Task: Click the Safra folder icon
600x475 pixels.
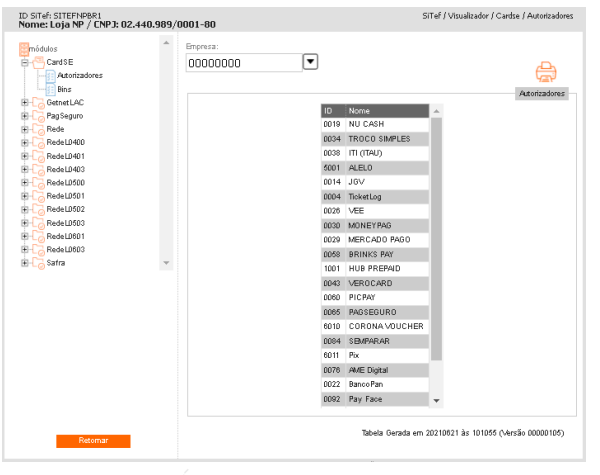Action: [37, 263]
